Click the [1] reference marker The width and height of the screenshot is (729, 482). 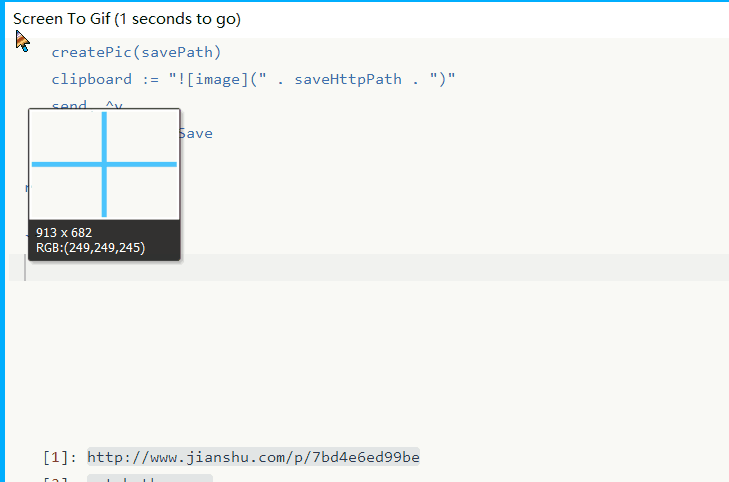57,458
